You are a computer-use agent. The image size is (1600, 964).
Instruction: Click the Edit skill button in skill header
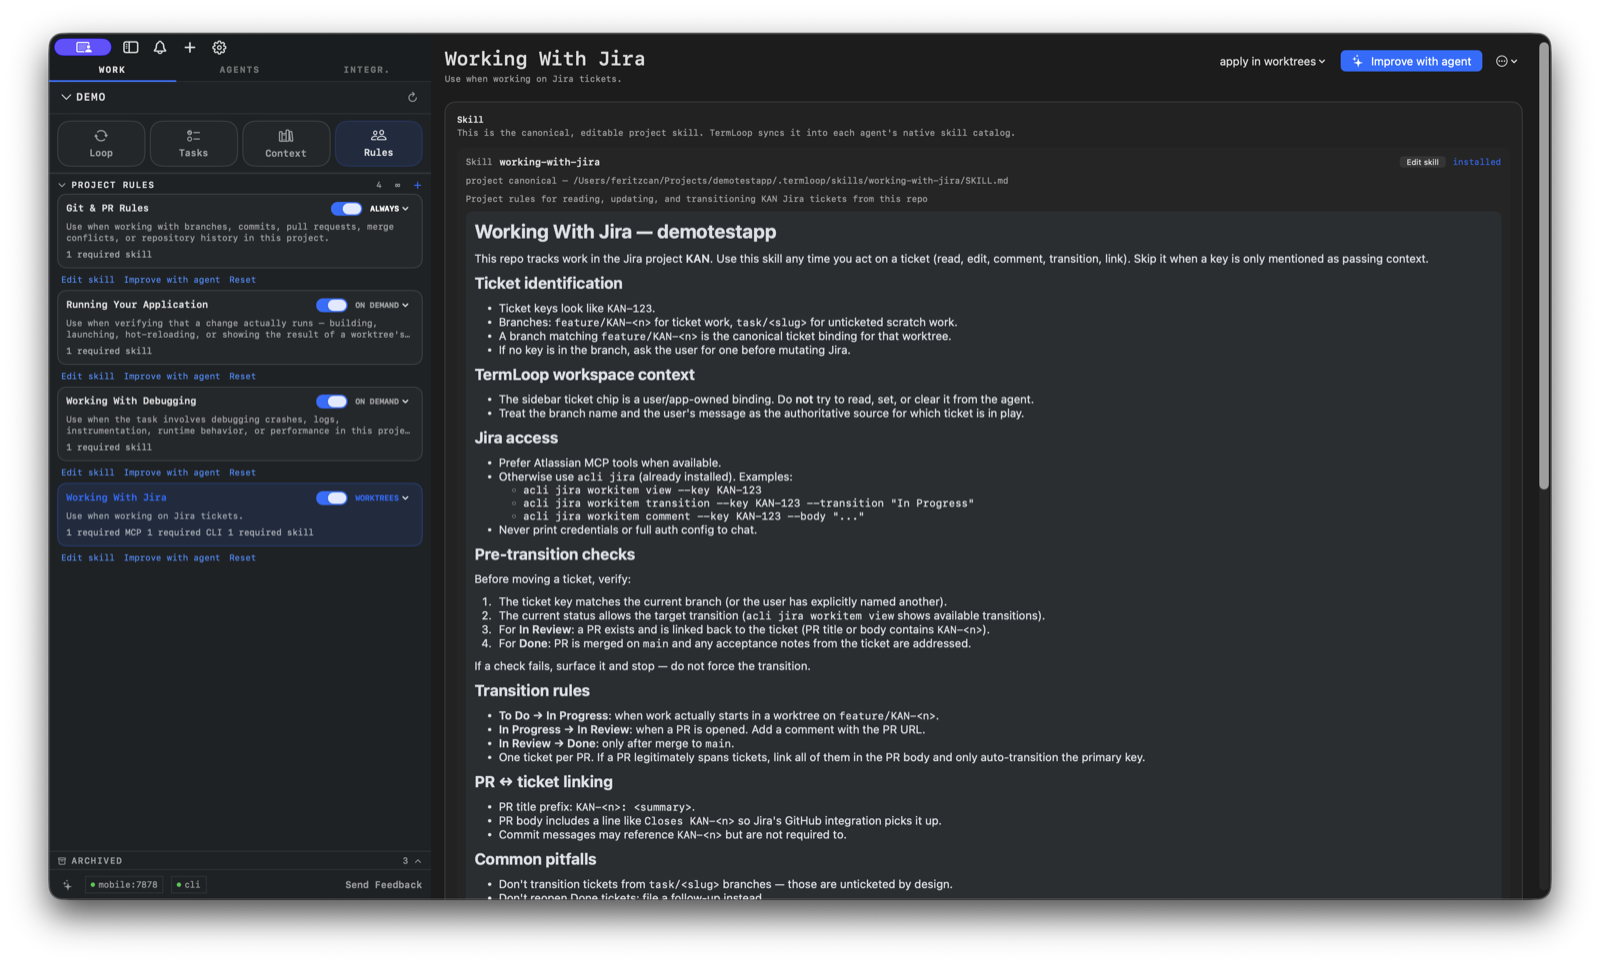click(x=1422, y=162)
